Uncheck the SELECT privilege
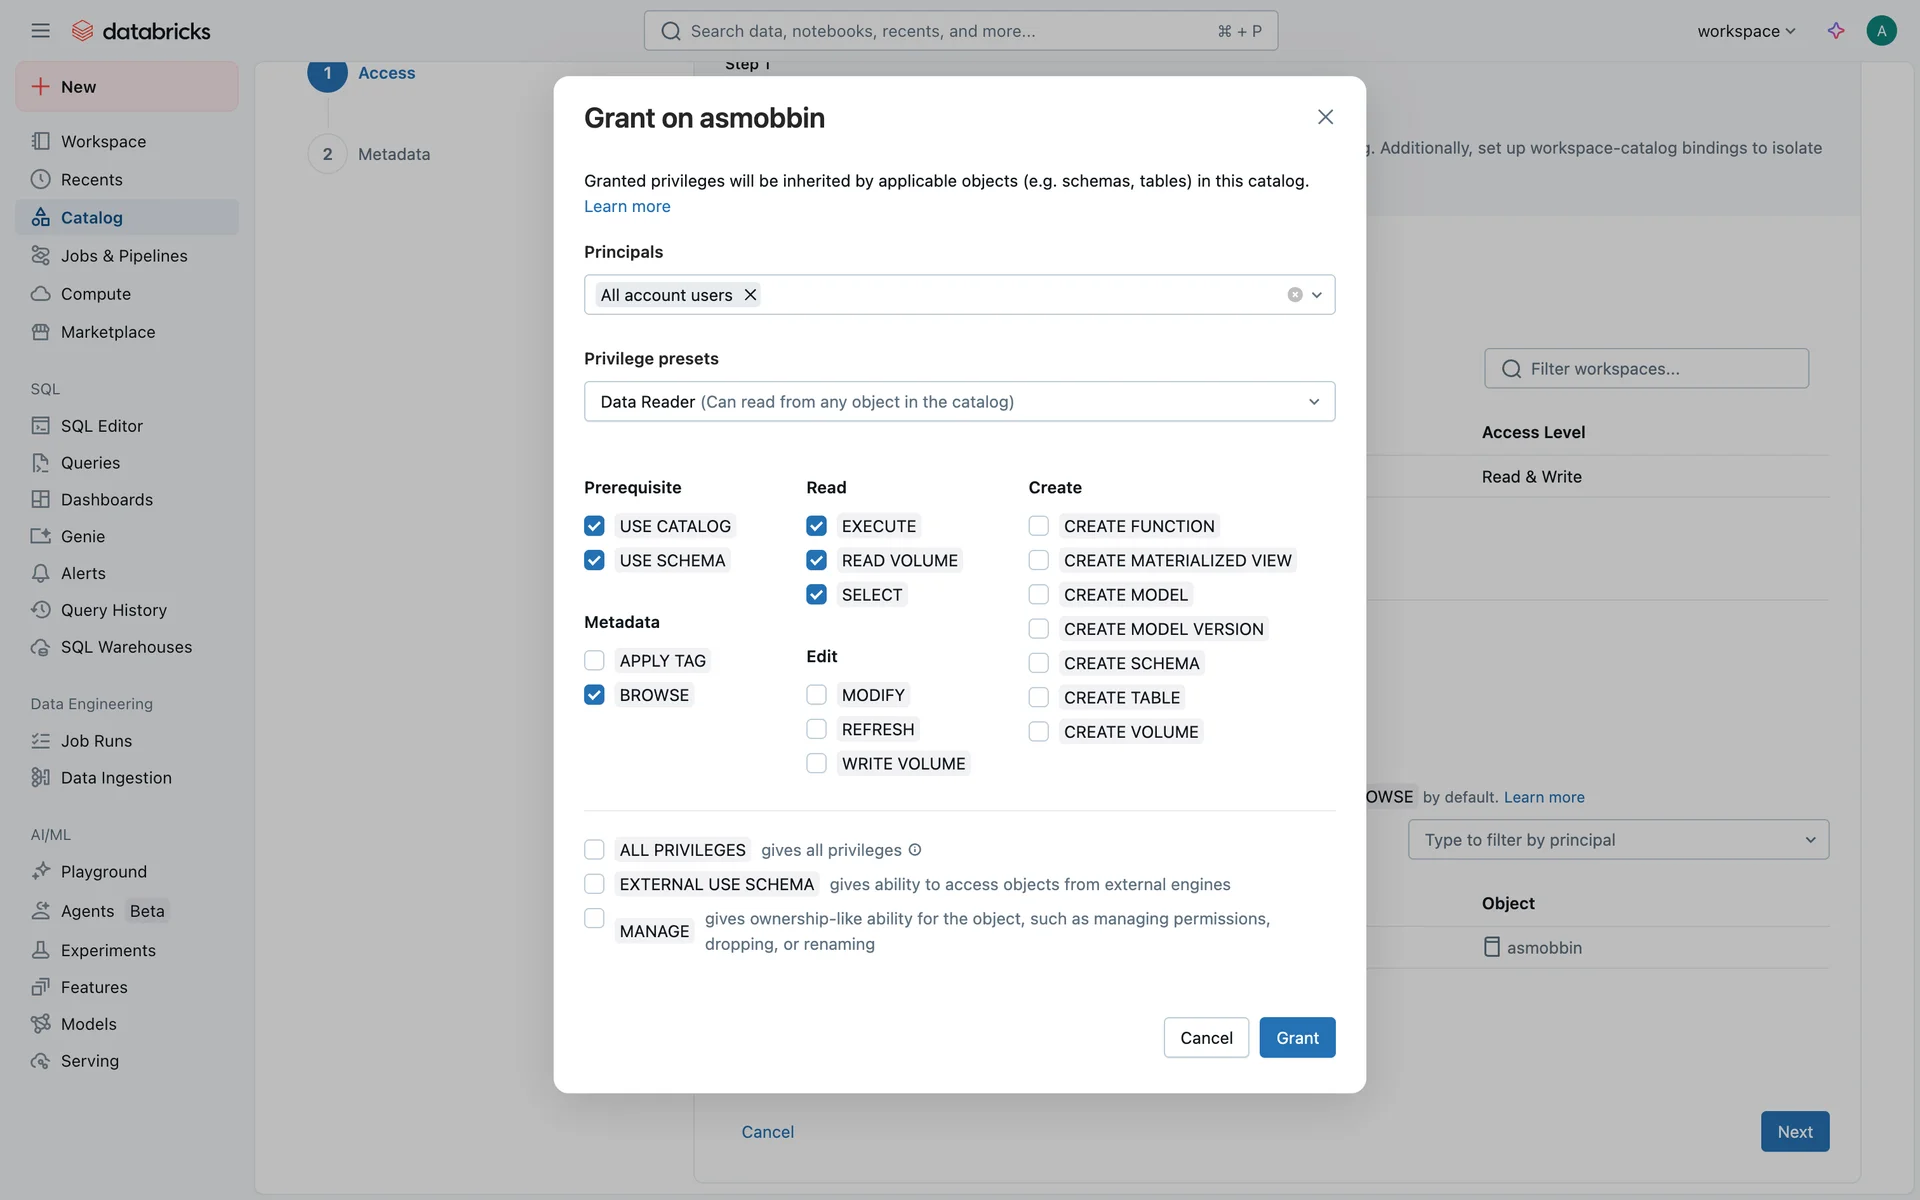The width and height of the screenshot is (1920, 1200). pyautogui.click(x=816, y=595)
